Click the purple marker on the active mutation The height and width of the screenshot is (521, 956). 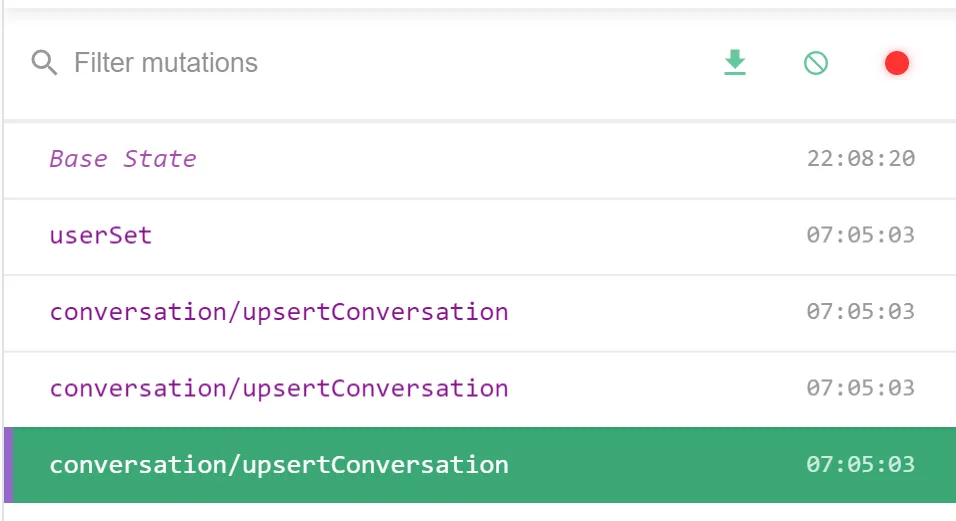9,465
